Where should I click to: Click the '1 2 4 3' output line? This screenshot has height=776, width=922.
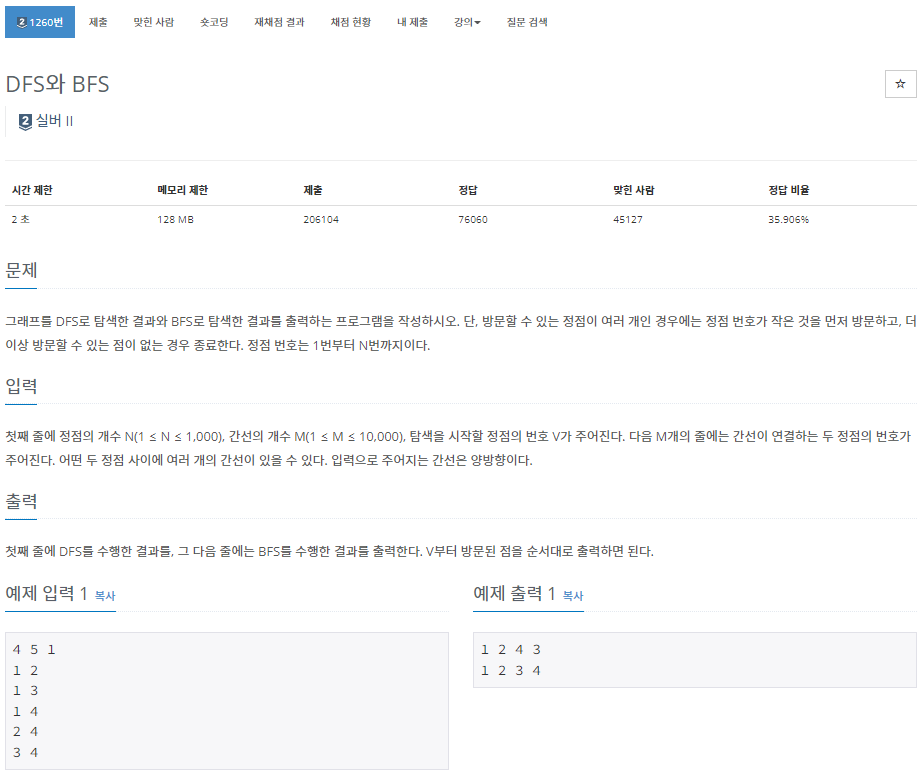click(x=510, y=650)
